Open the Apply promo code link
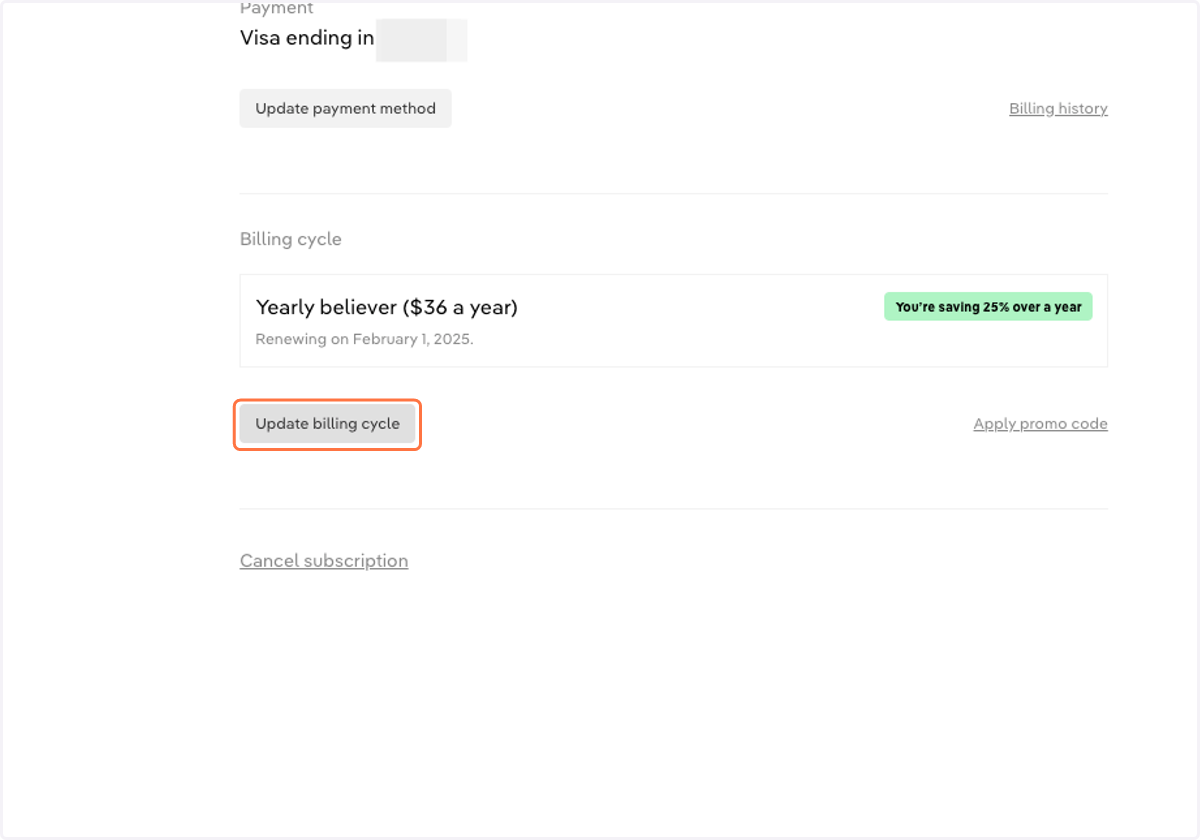Viewport: 1200px width, 840px height. [x=1040, y=424]
